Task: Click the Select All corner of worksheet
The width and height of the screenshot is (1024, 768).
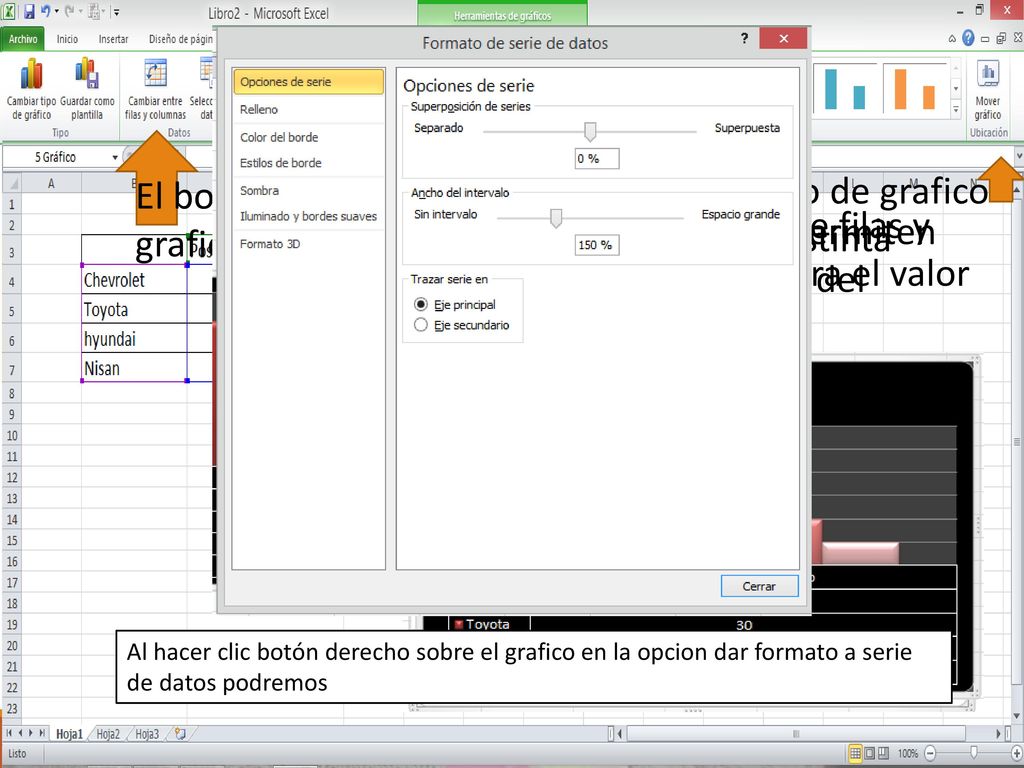Action: pos(11,184)
